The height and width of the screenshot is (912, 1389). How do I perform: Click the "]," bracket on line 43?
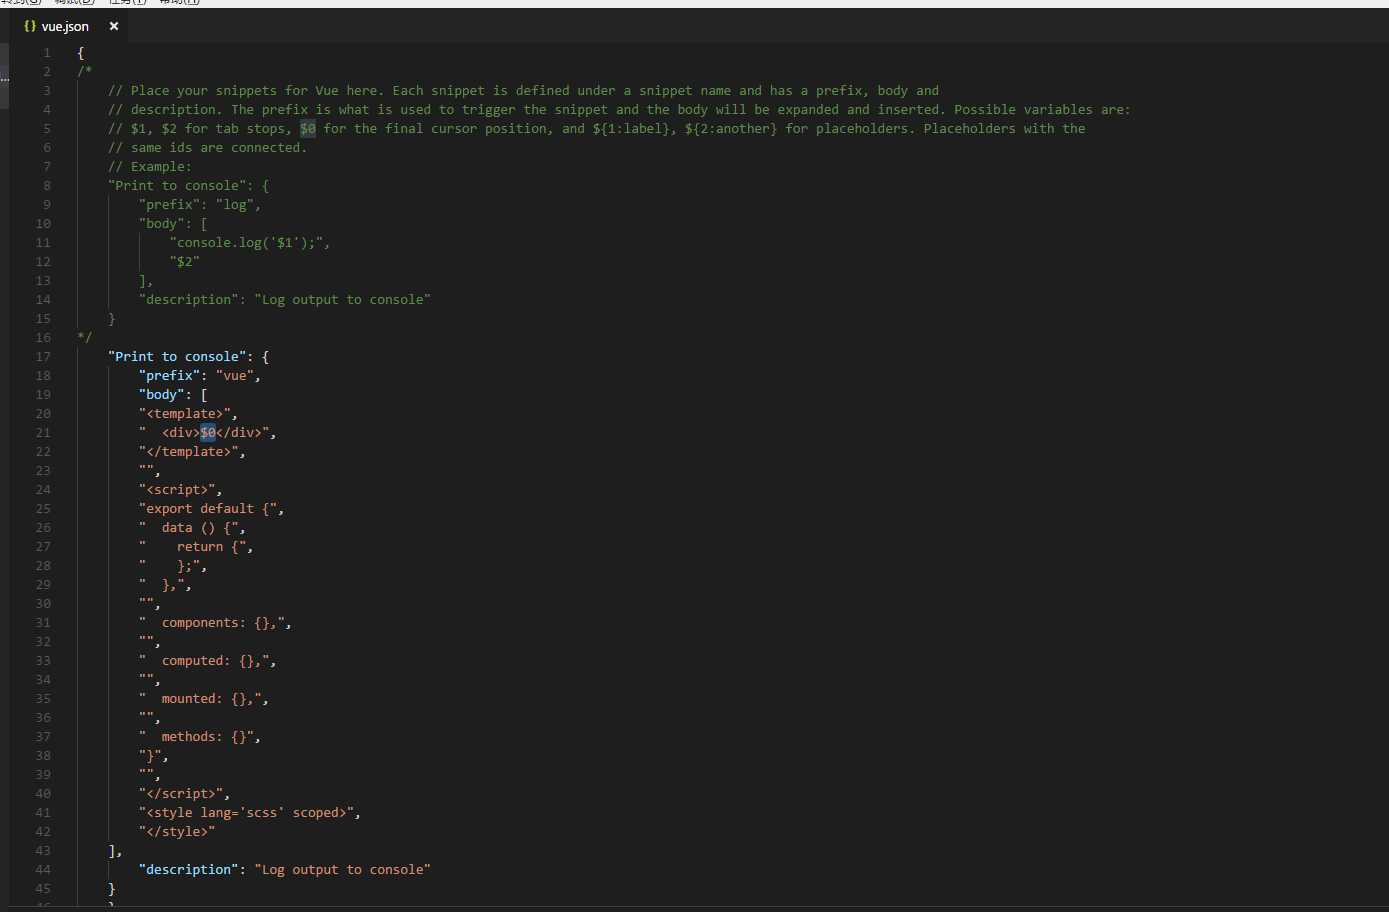(116, 851)
